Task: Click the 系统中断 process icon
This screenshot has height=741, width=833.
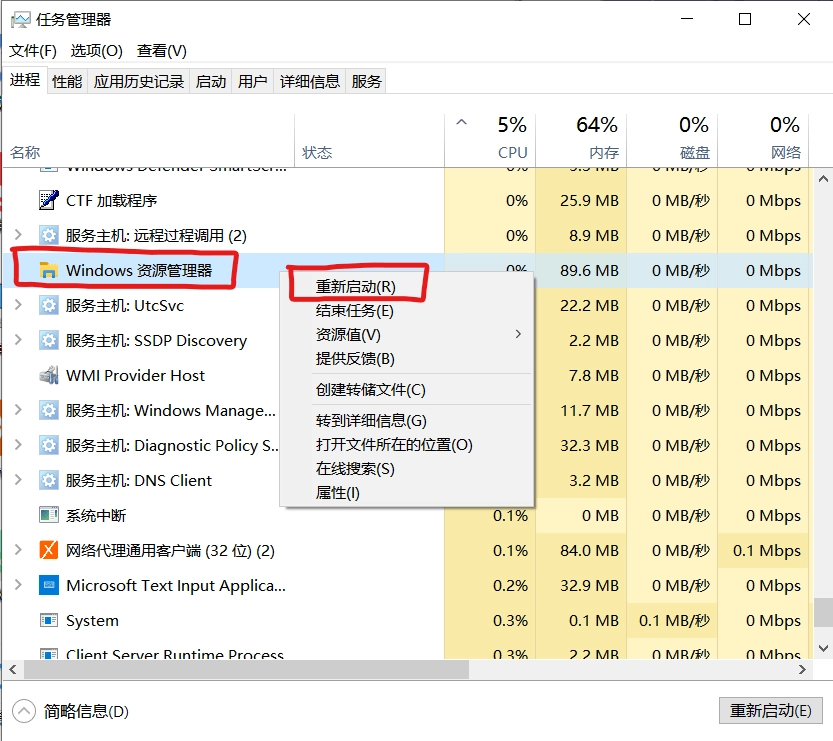Action: click(x=49, y=515)
